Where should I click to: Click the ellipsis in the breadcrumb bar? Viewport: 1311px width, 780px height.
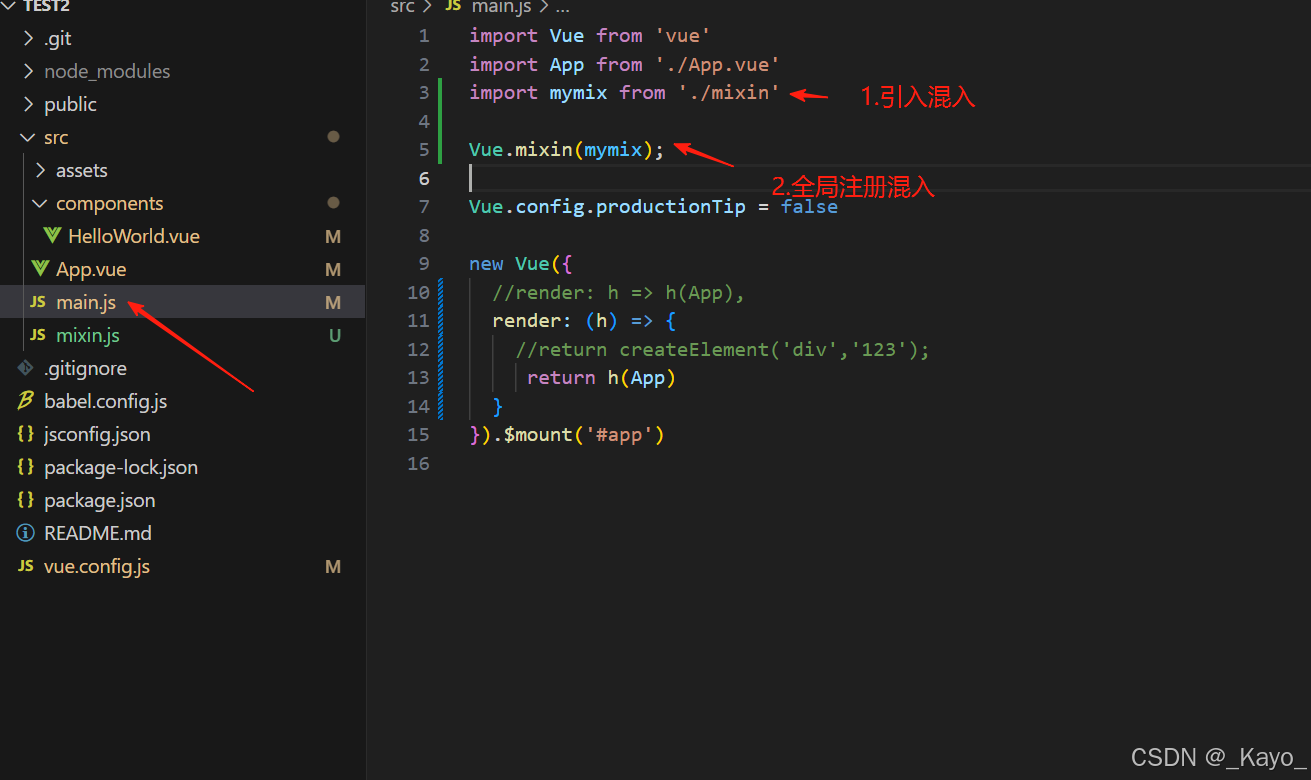pos(562,8)
